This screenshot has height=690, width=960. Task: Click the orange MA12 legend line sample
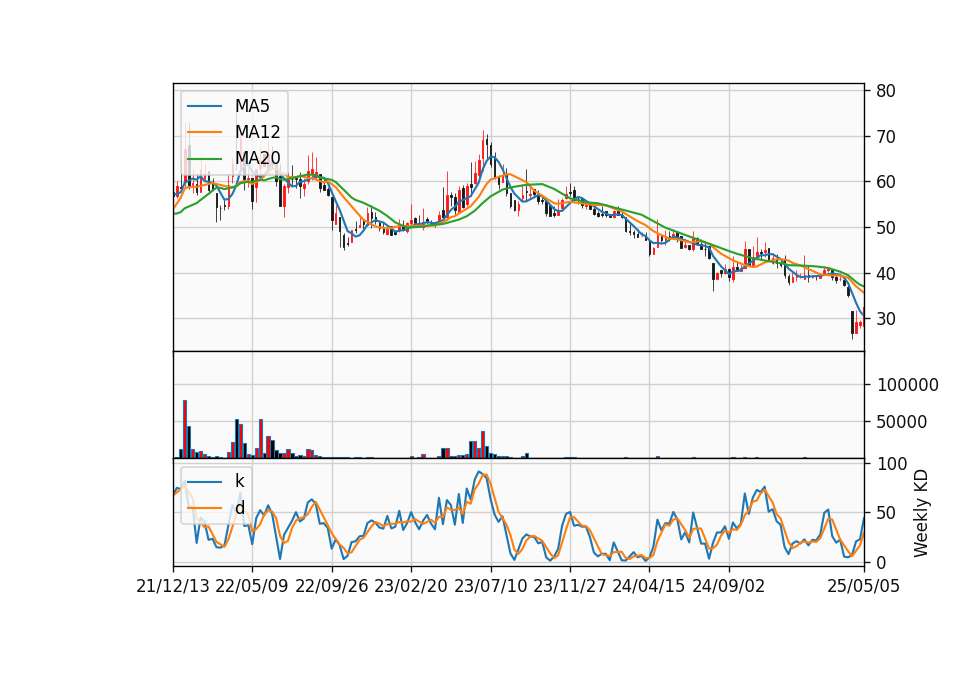click(204, 132)
